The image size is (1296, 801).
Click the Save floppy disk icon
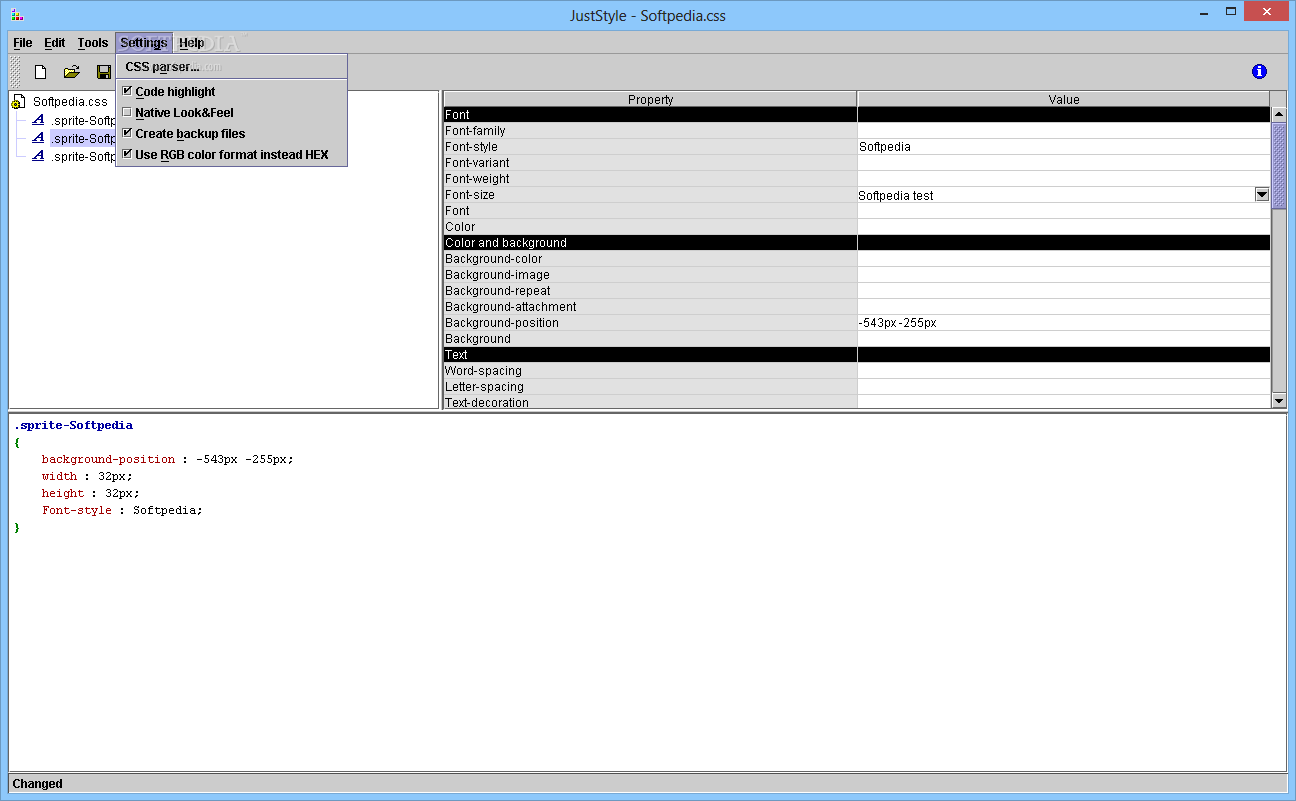(x=103, y=72)
